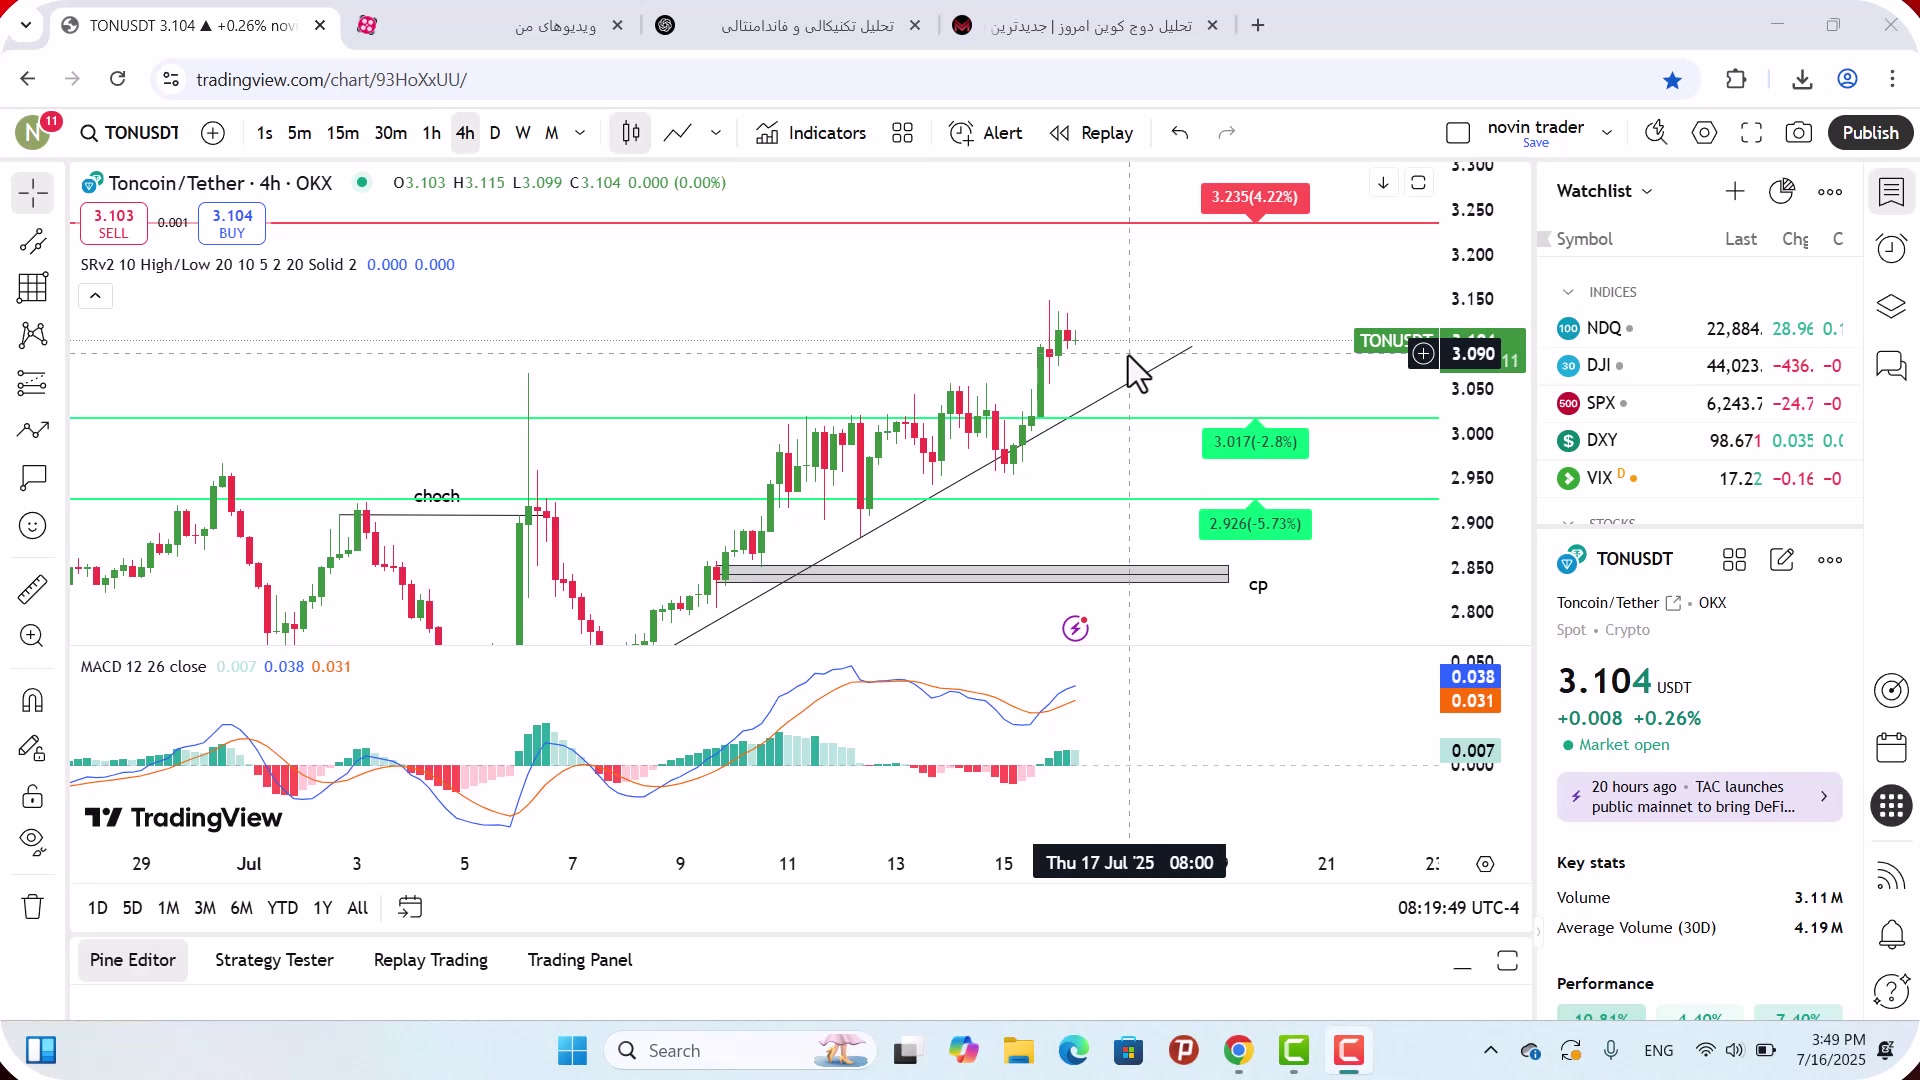
Task: Open the indicator templates grid
Action: pos(903,133)
